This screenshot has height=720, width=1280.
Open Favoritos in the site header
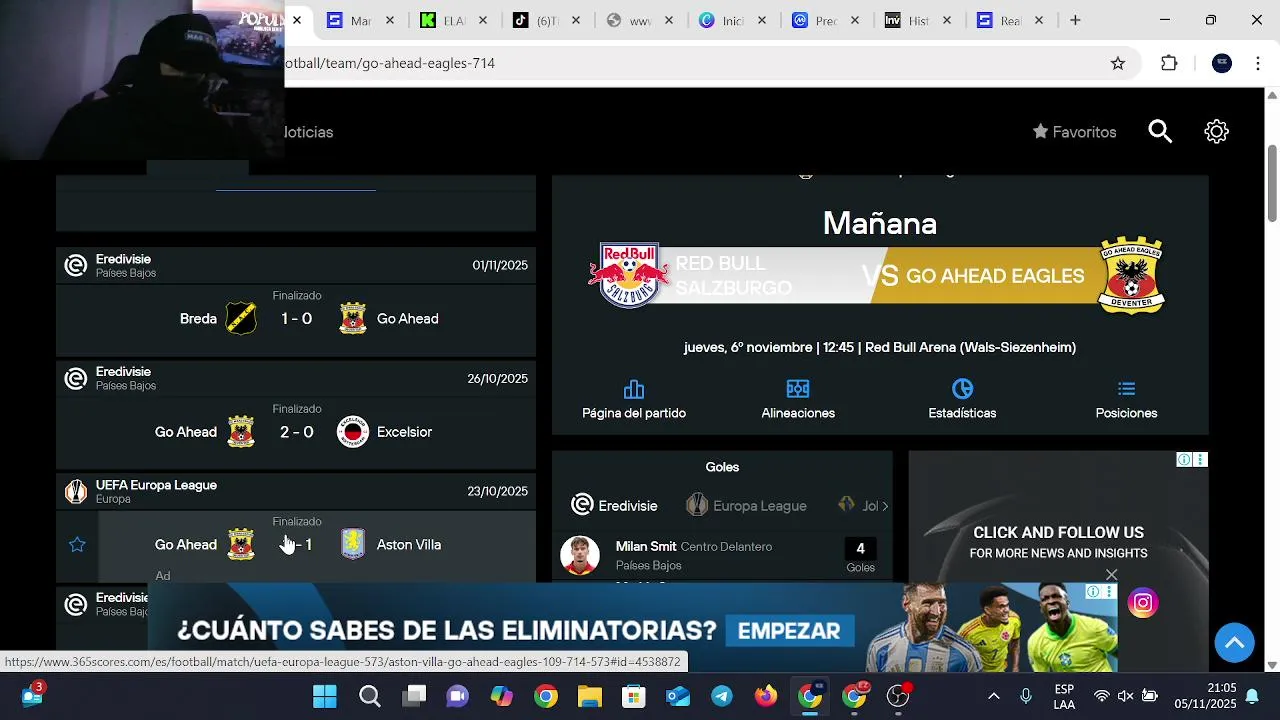[1074, 132]
